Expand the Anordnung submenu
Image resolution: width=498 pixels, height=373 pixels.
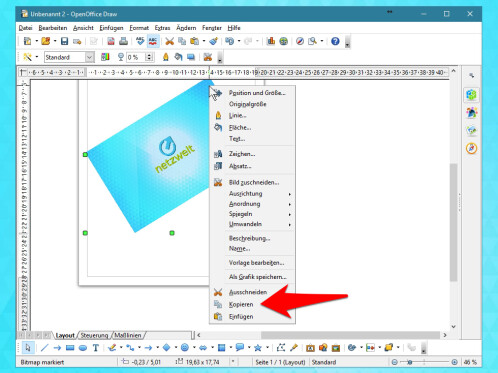tap(252, 204)
